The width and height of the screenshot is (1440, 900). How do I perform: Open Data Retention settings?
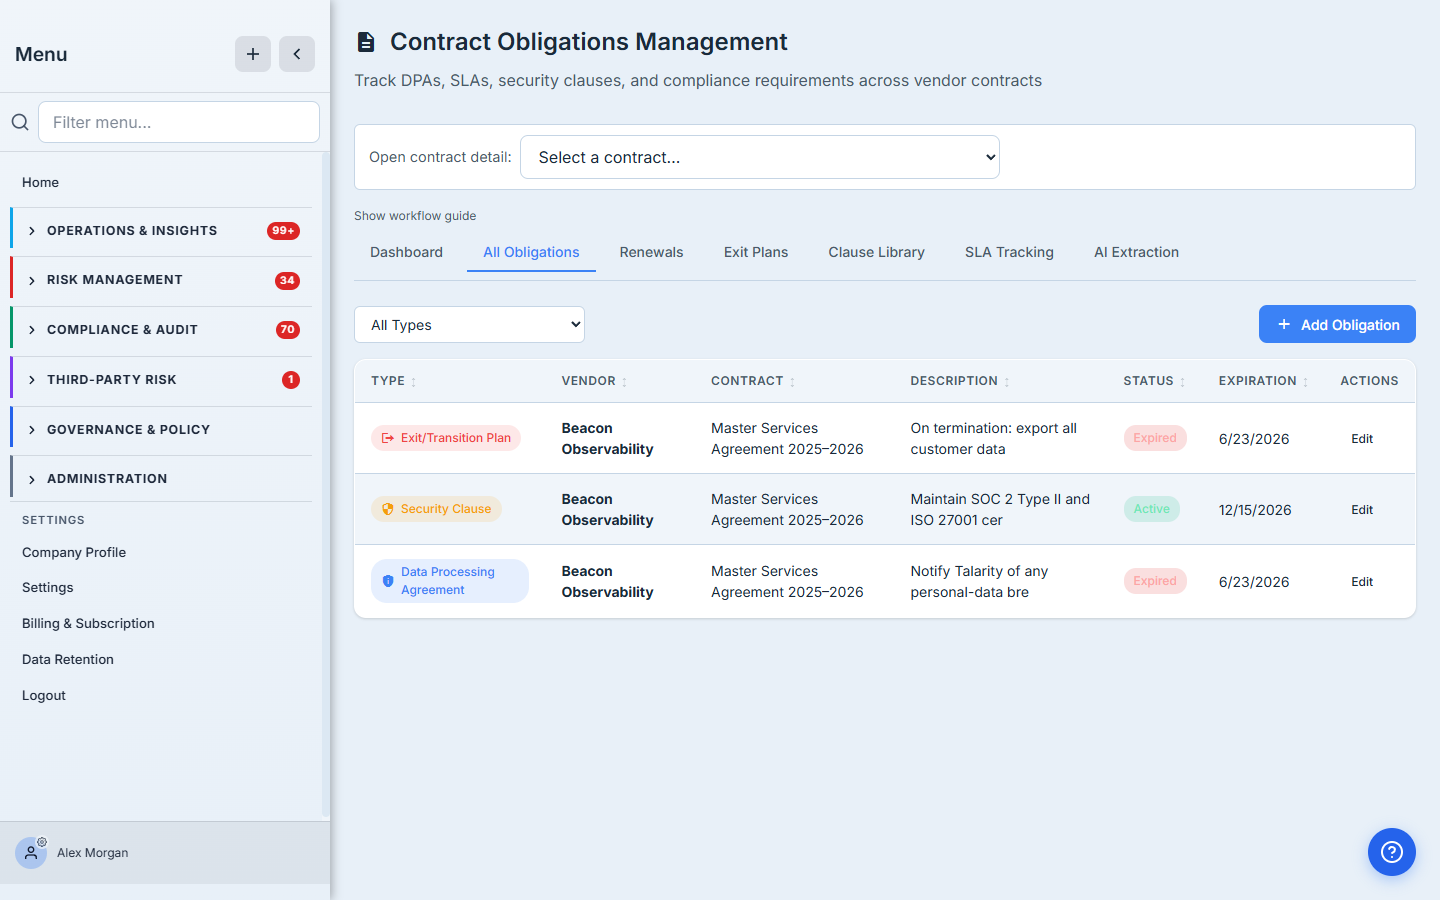tap(68, 659)
